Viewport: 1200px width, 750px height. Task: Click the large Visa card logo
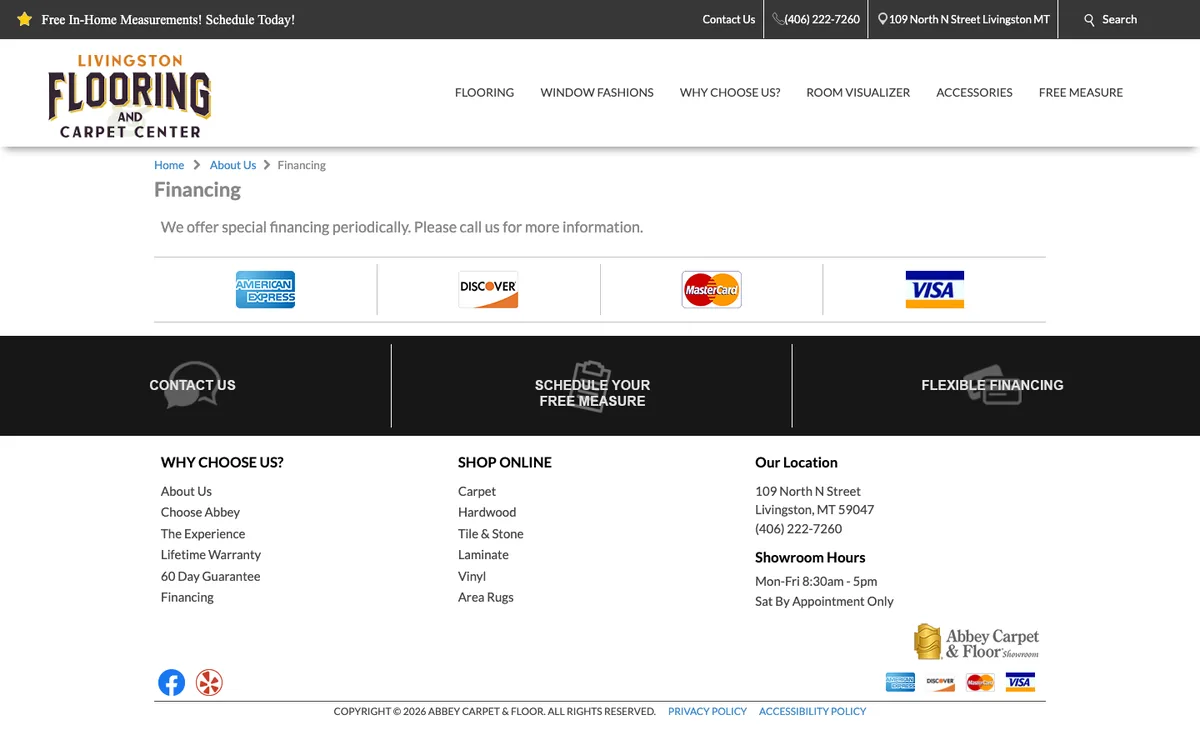[x=934, y=289]
